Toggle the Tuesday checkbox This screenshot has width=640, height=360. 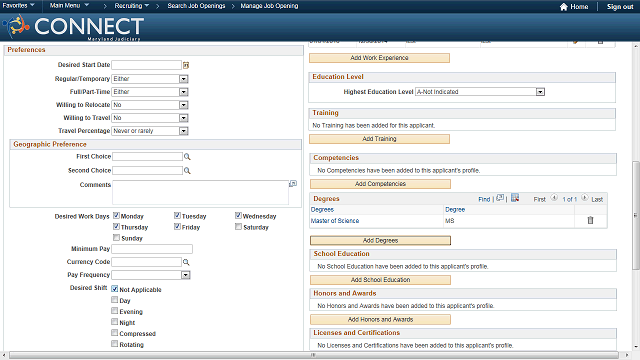(177, 216)
